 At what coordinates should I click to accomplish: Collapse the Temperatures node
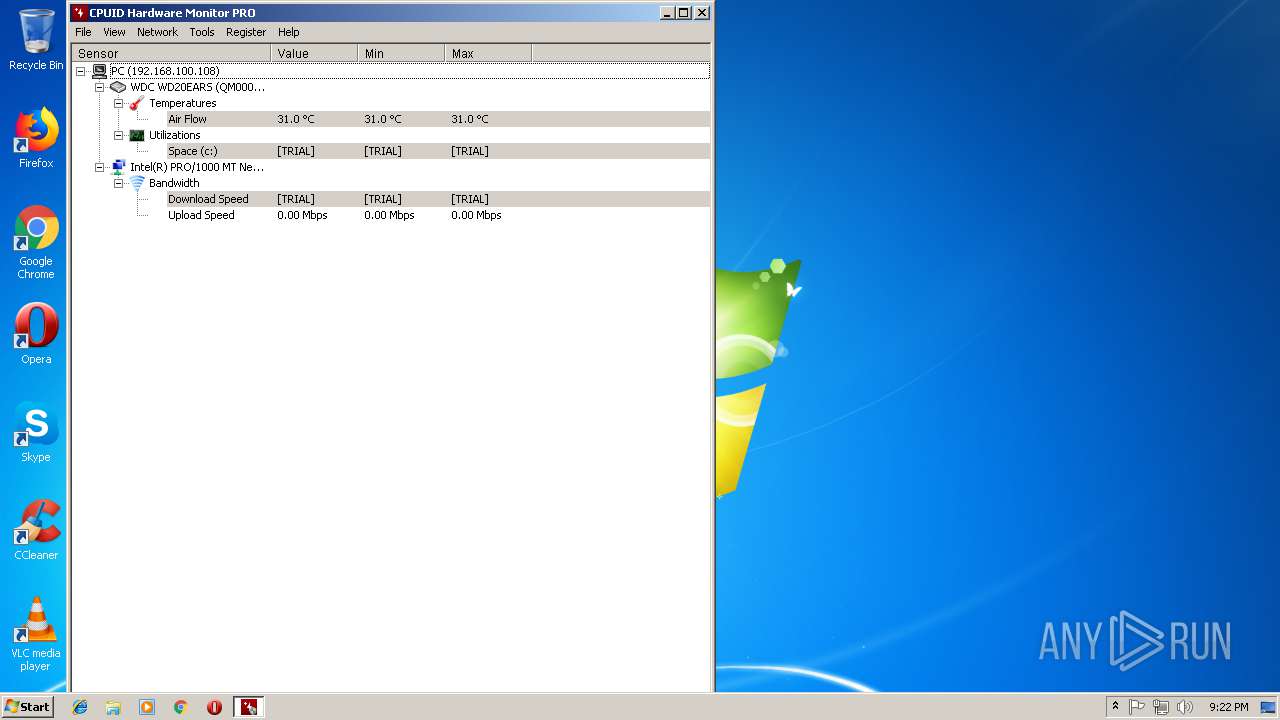pos(118,103)
